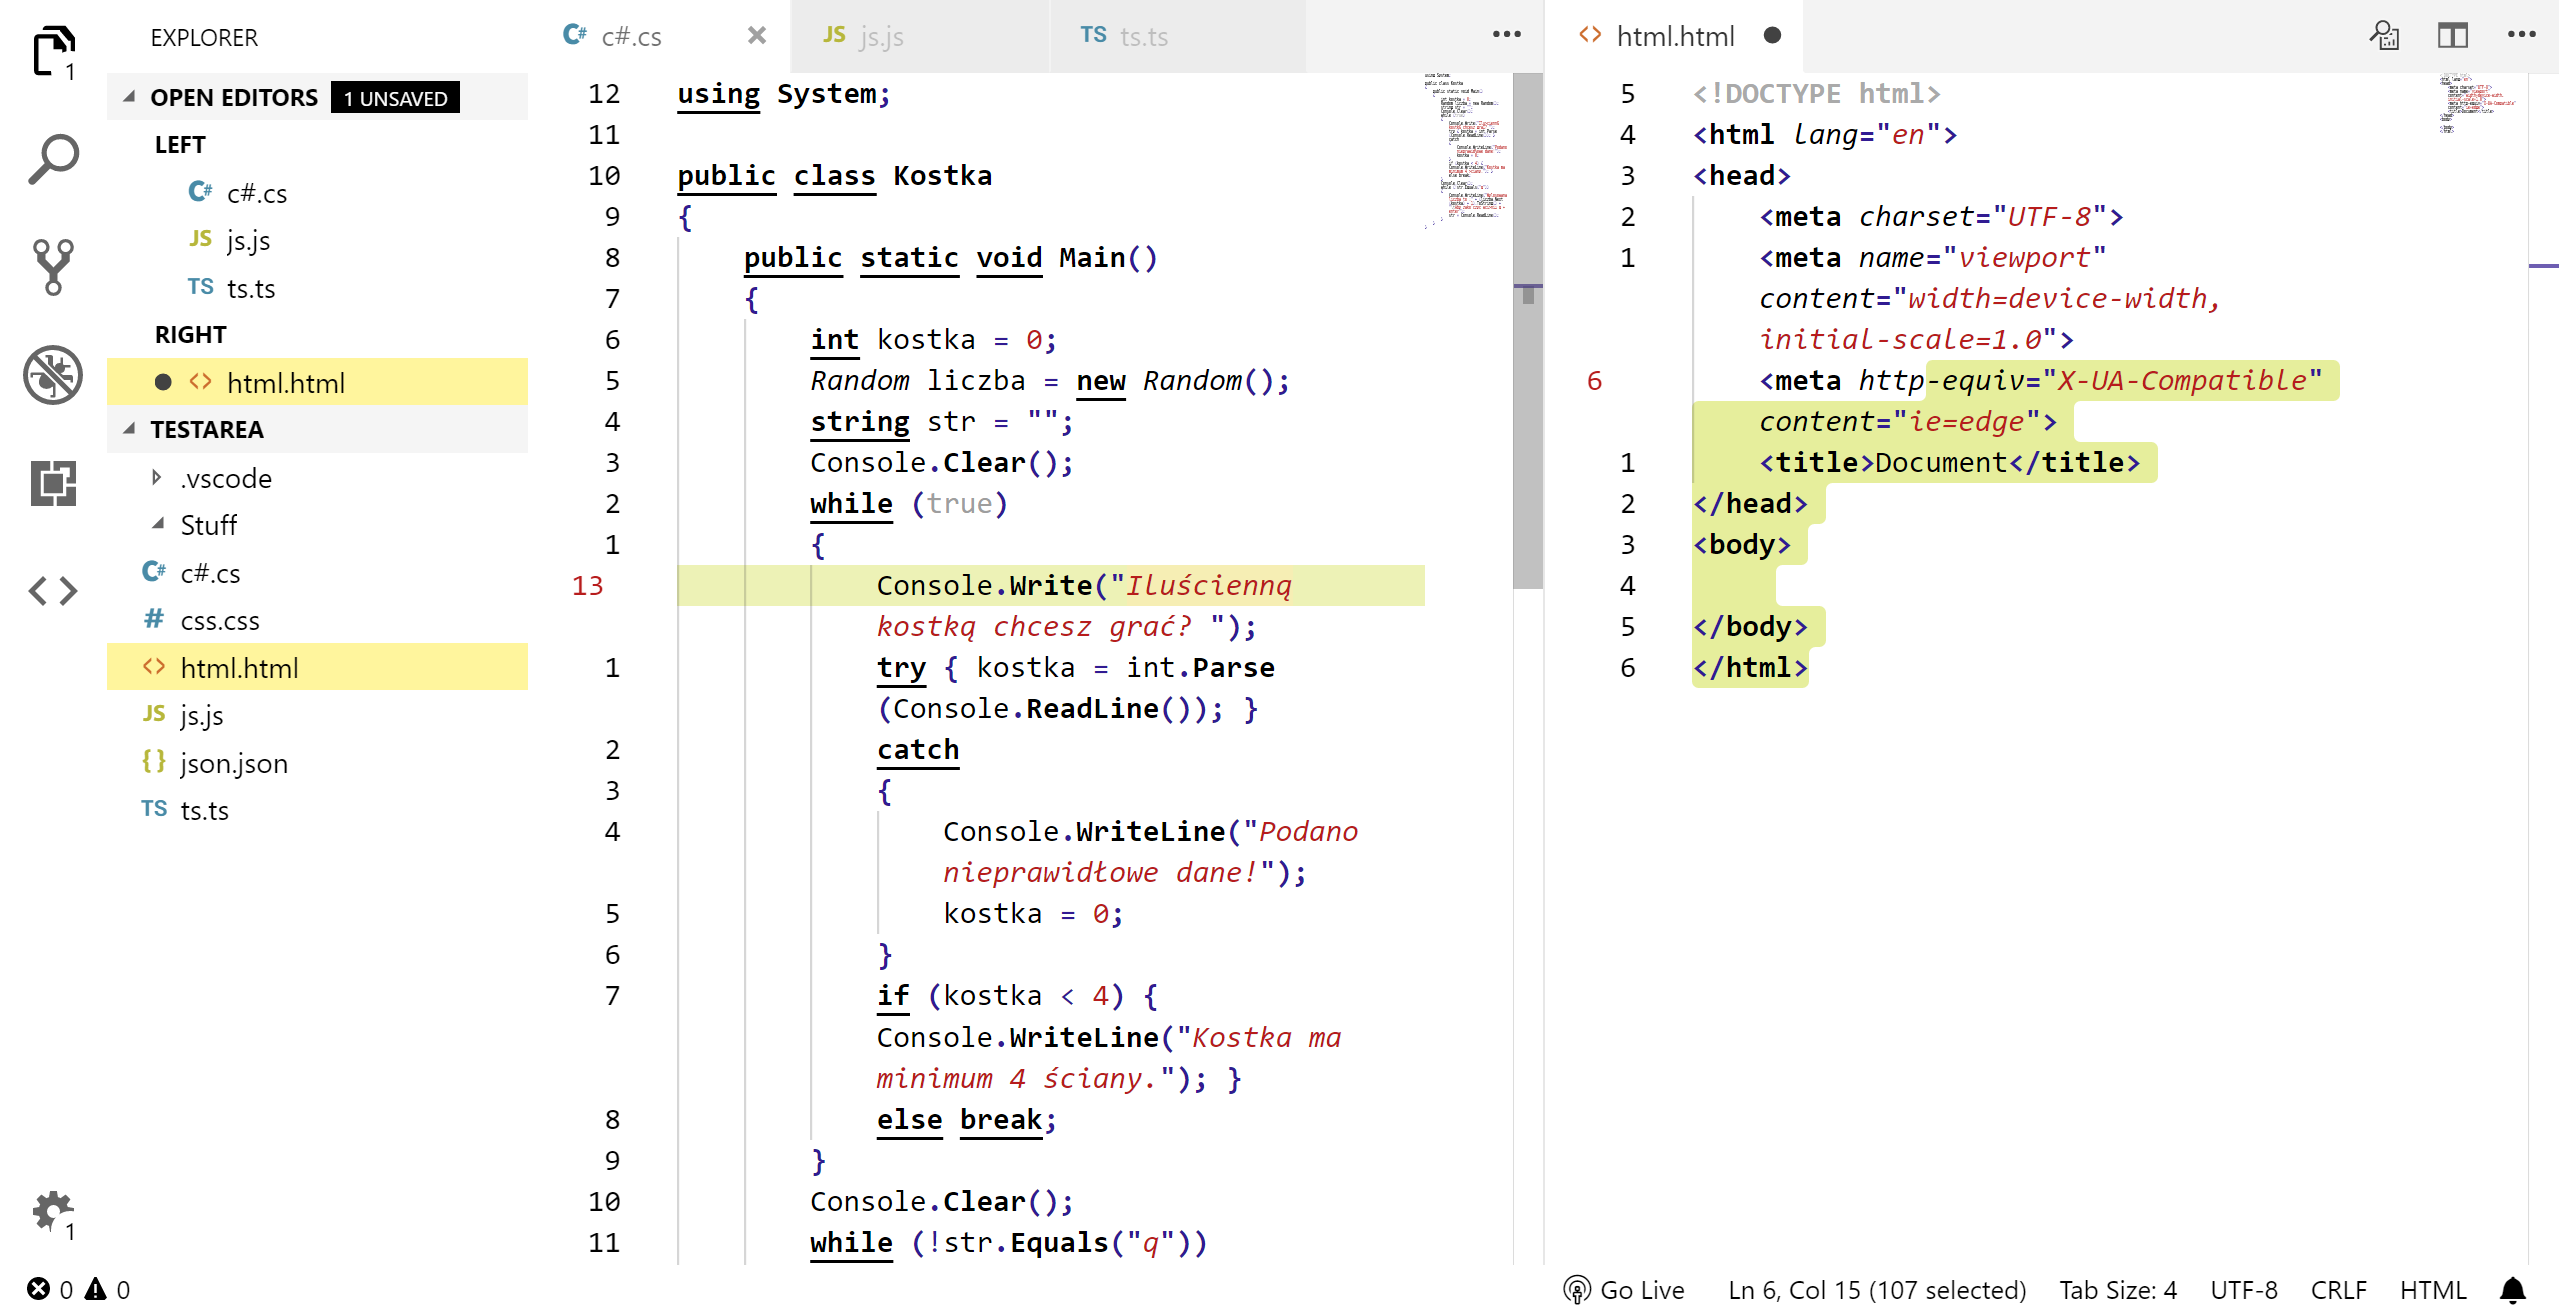Image resolution: width=2559 pixels, height=1311 pixels.
Task: Open the Search view in activity bar
Action: [x=53, y=160]
